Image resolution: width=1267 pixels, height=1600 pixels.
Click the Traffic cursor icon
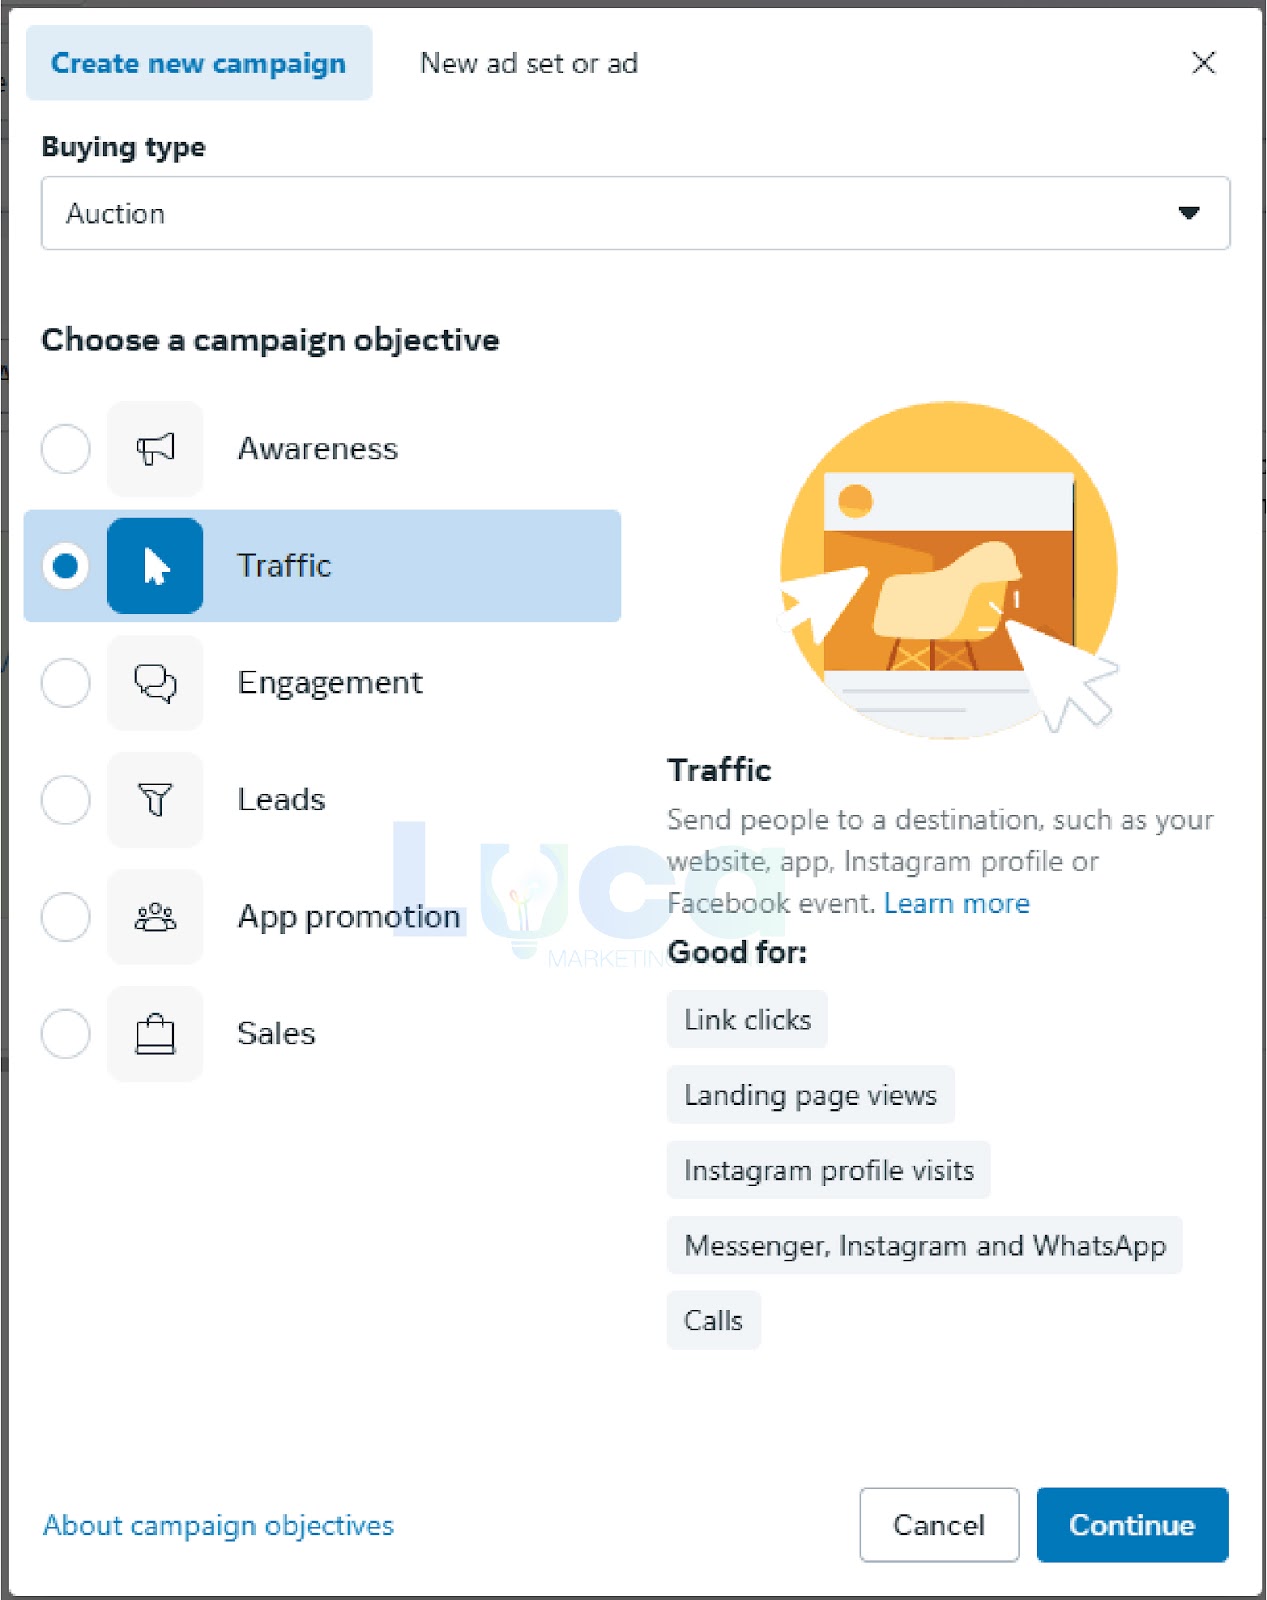click(x=155, y=566)
